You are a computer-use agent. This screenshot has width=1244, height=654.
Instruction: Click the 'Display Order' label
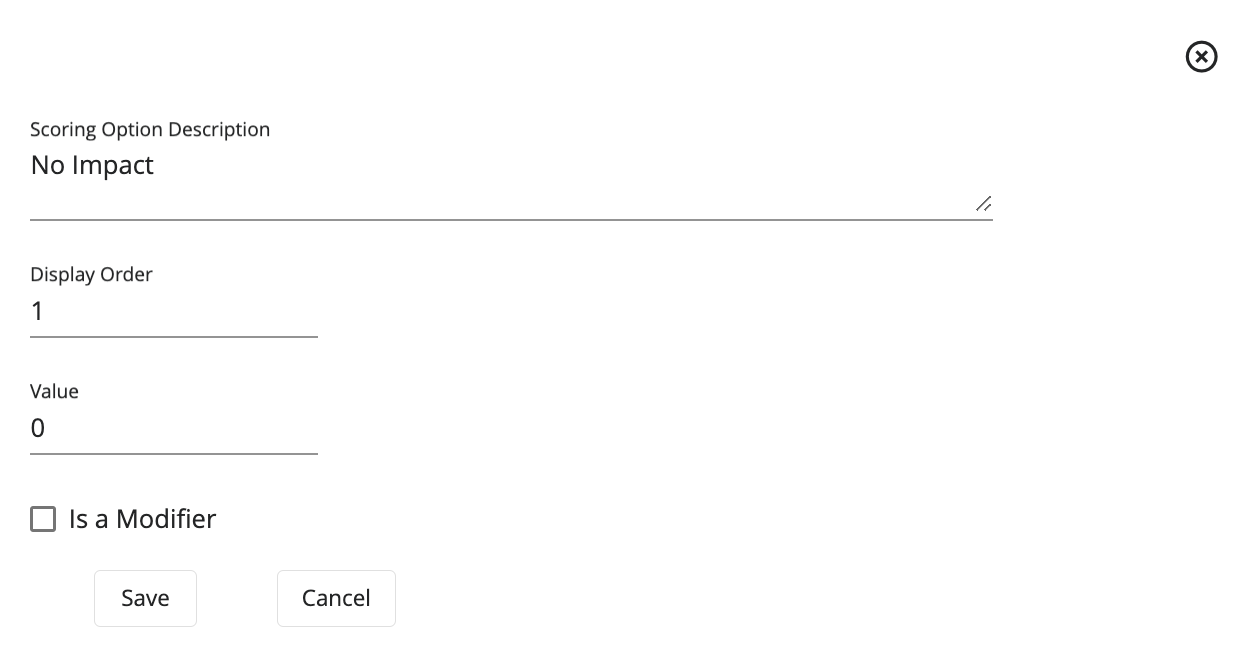(91, 274)
